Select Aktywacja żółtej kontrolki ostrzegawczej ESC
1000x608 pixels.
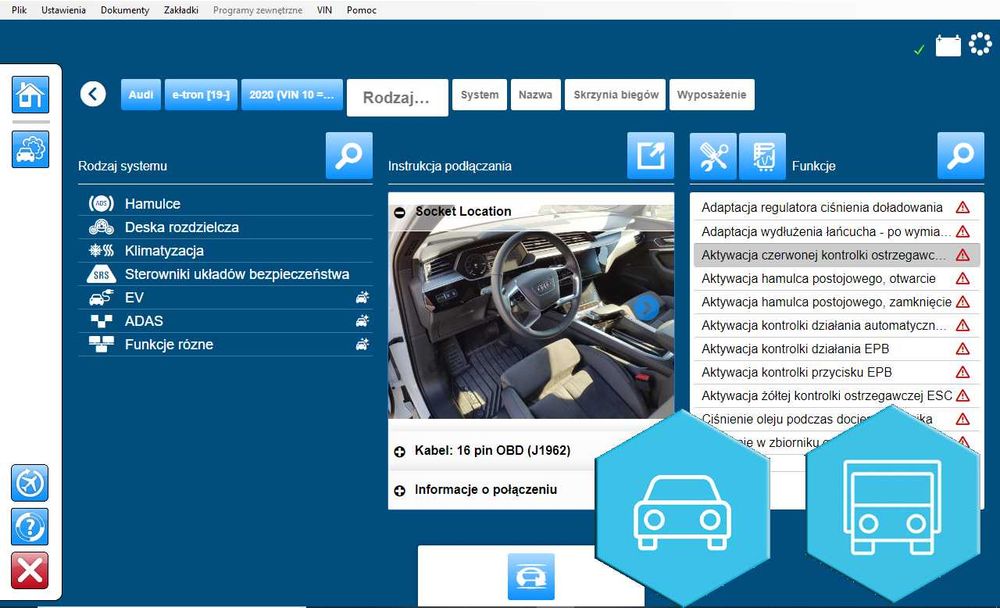[x=836, y=396]
